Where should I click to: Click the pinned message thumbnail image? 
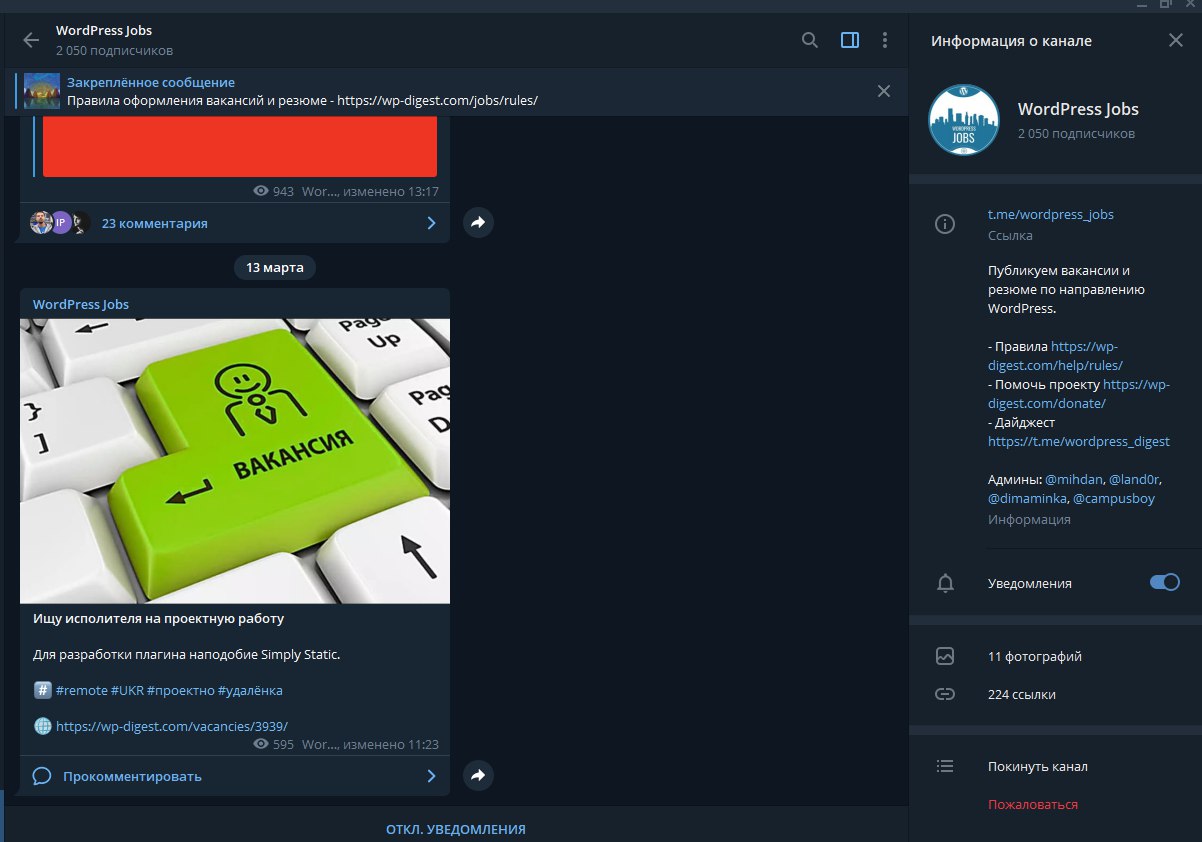[x=42, y=91]
